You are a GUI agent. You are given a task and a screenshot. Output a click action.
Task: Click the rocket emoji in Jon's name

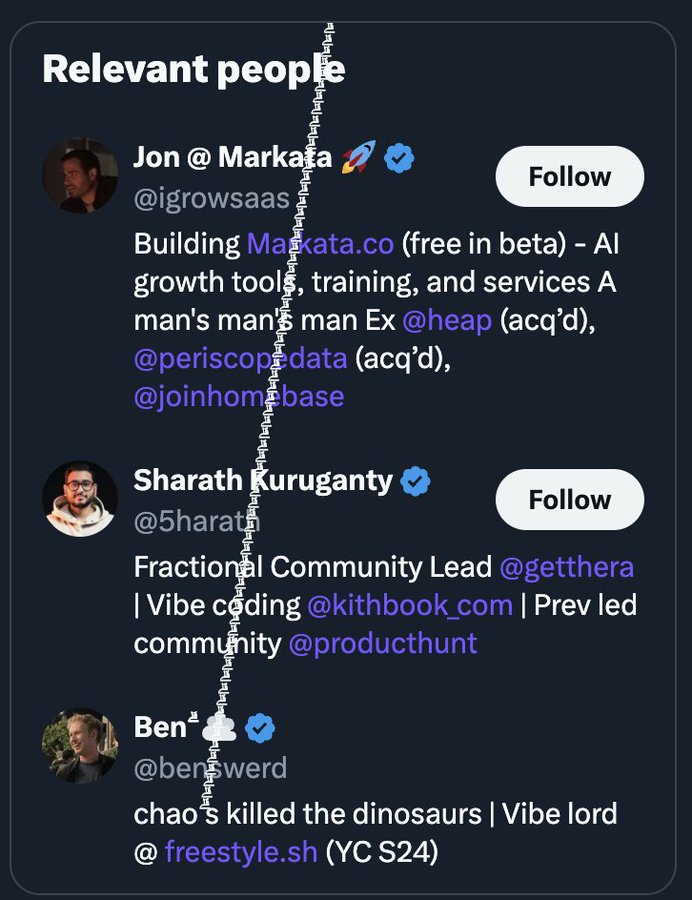[358, 158]
